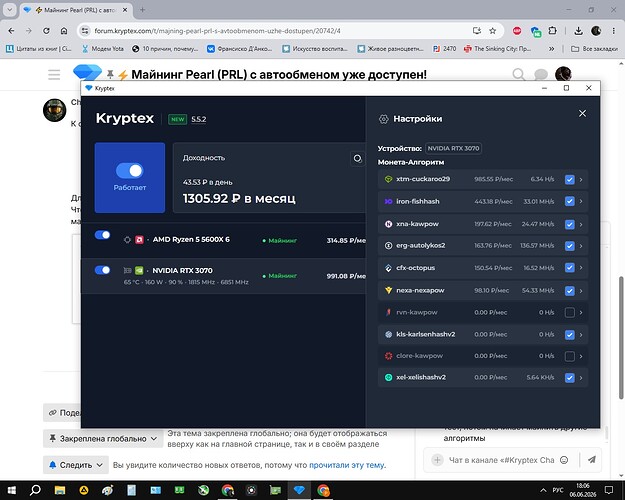The width and height of the screenshot is (625, 500).
Task: Bookmark this page with star icon
Action: (x=493, y=31)
